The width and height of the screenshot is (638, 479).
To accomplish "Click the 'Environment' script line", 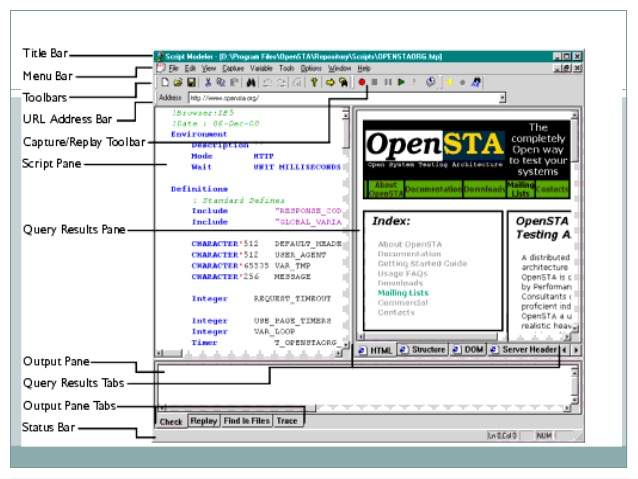I will (x=199, y=134).
